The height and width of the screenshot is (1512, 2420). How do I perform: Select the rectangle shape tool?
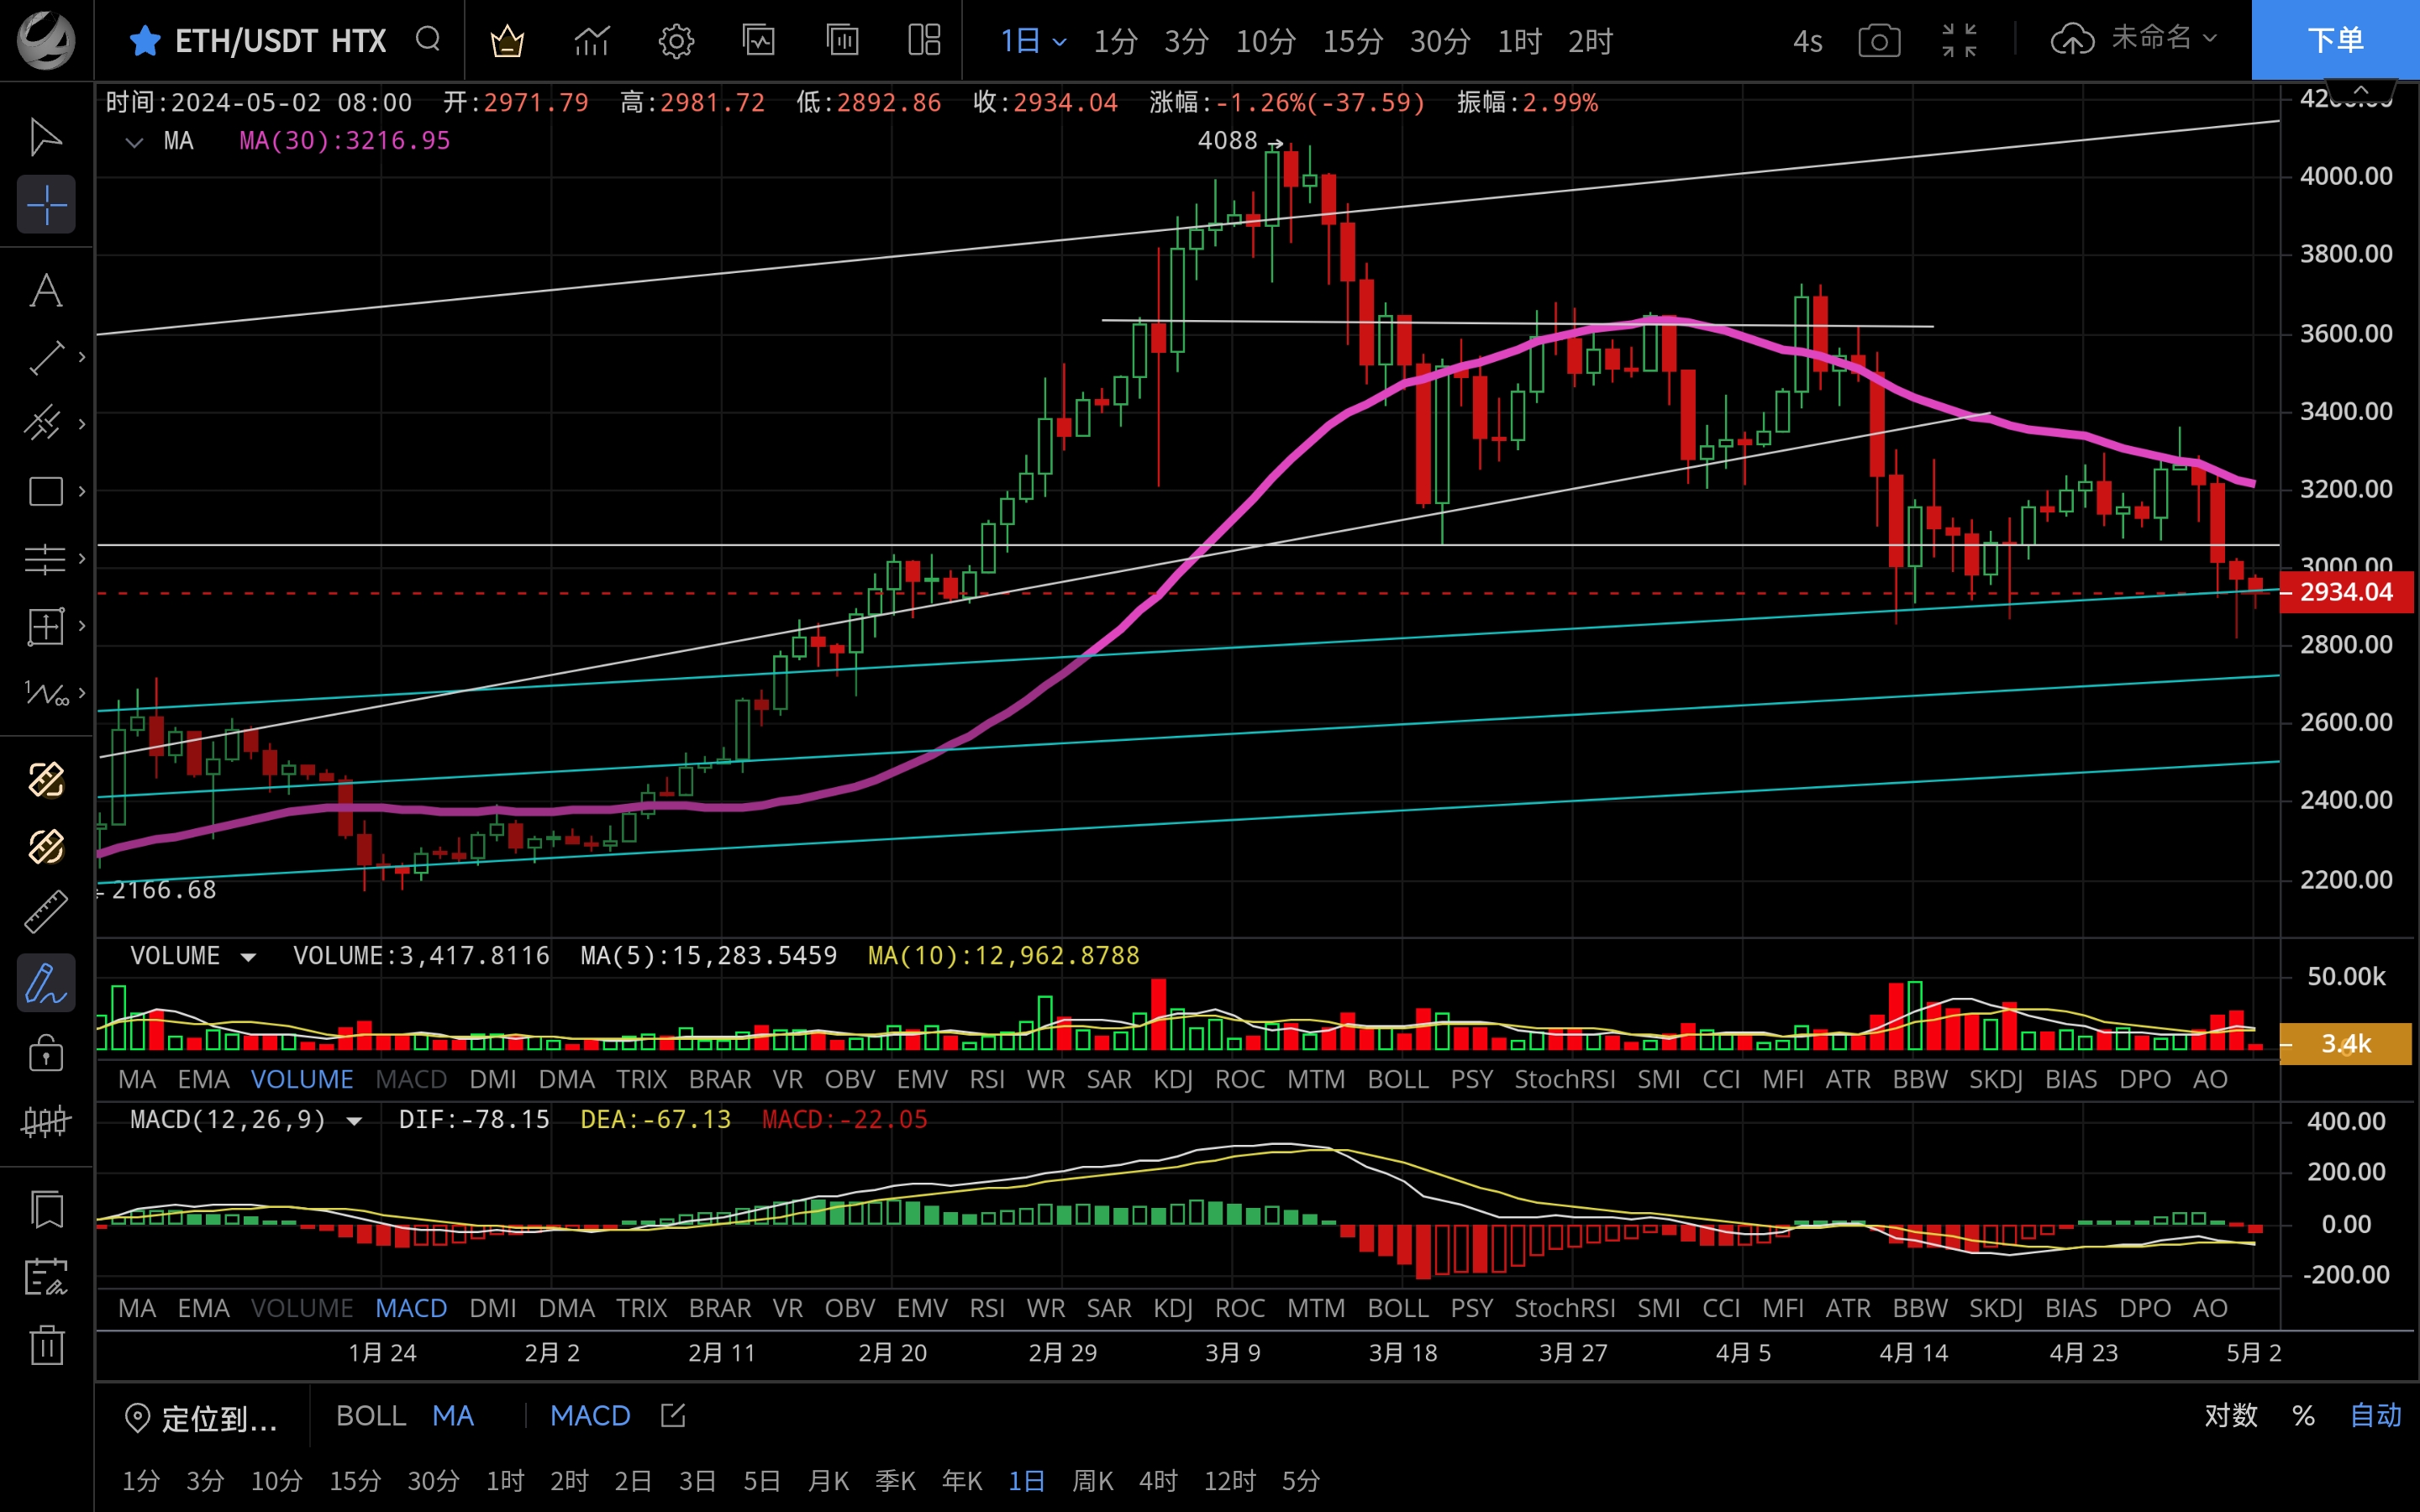click(x=46, y=491)
